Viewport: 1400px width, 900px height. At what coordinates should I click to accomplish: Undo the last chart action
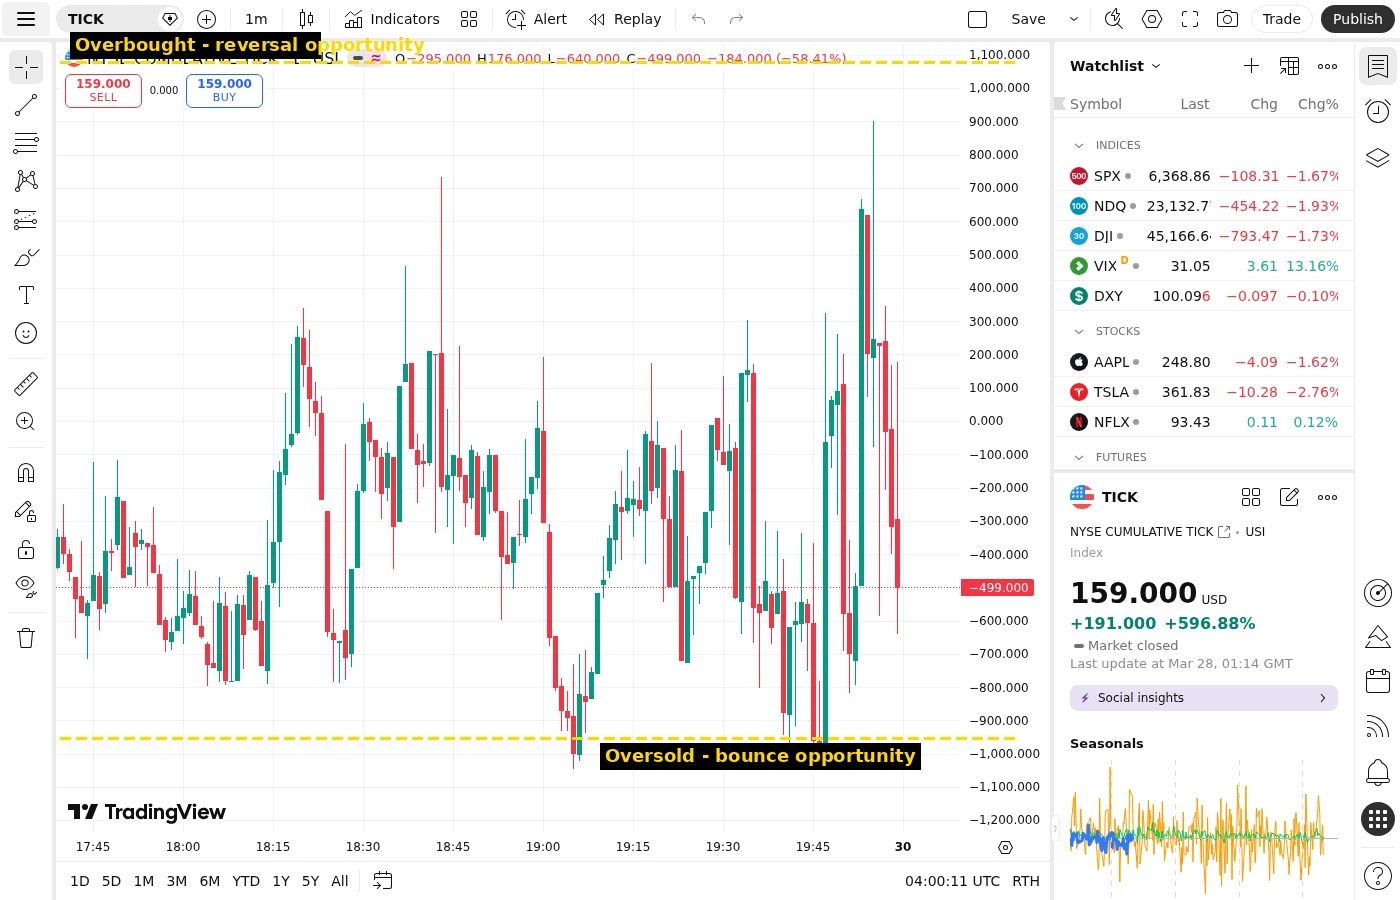tap(699, 19)
